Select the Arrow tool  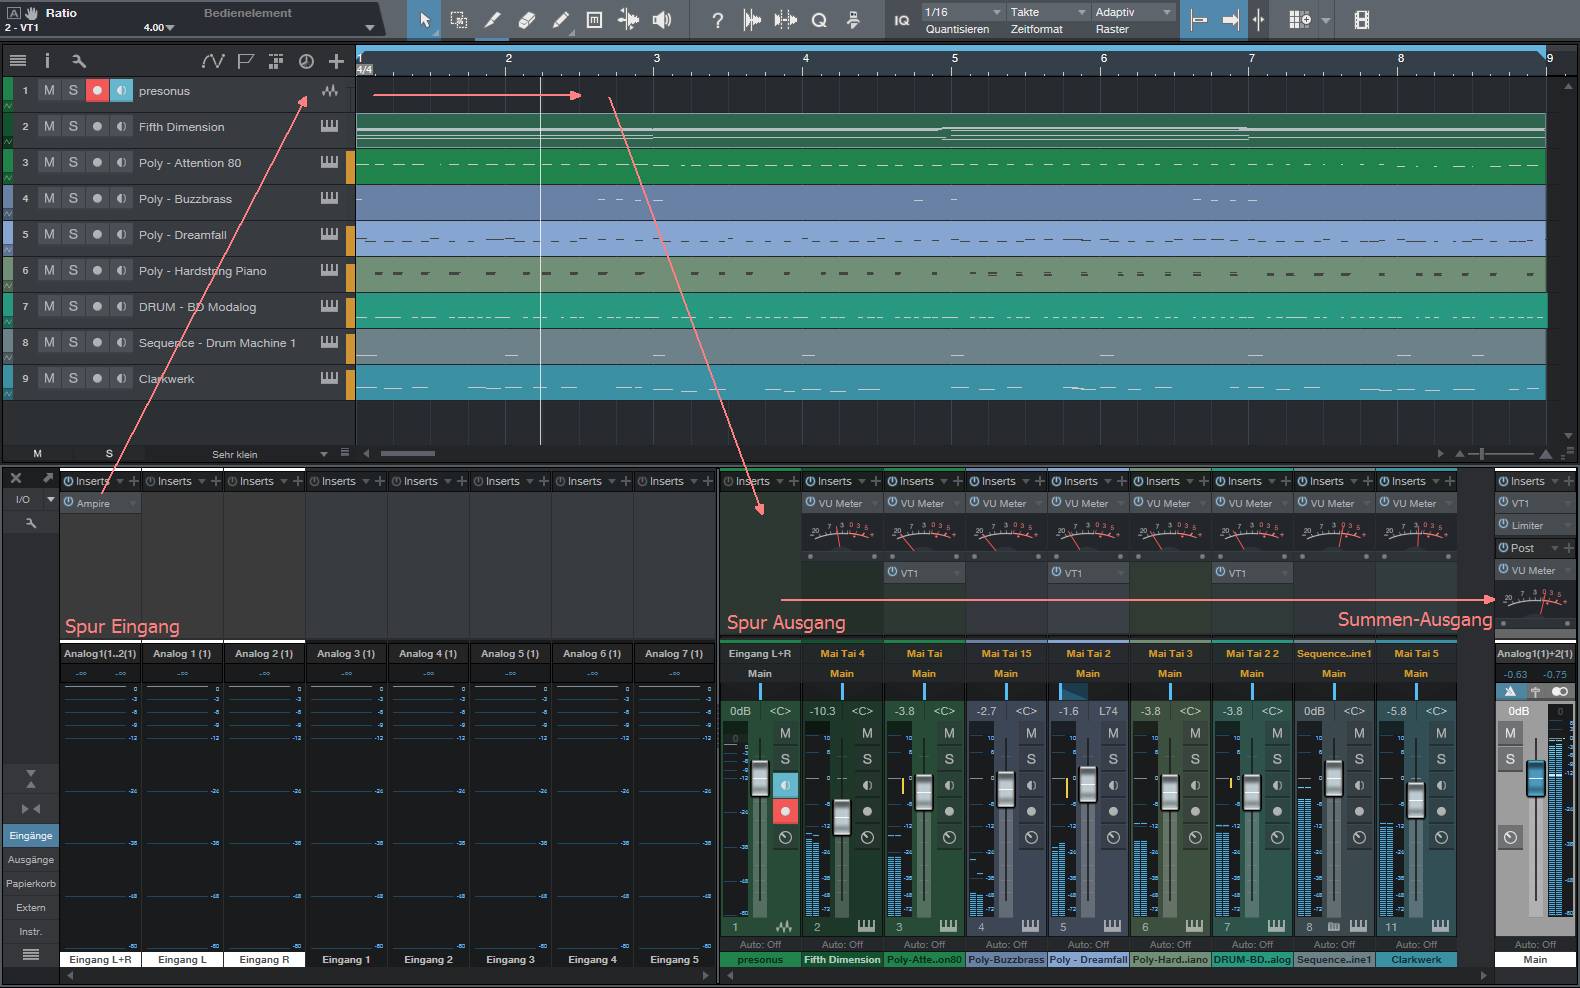click(x=425, y=19)
